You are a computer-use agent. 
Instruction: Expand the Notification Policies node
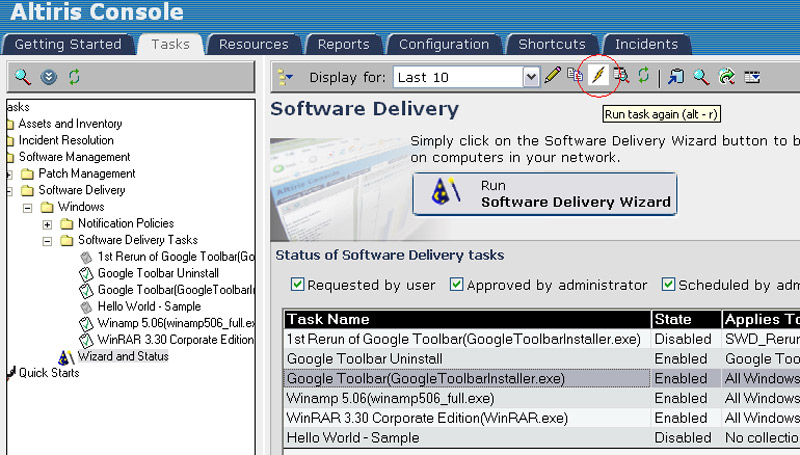point(47,224)
